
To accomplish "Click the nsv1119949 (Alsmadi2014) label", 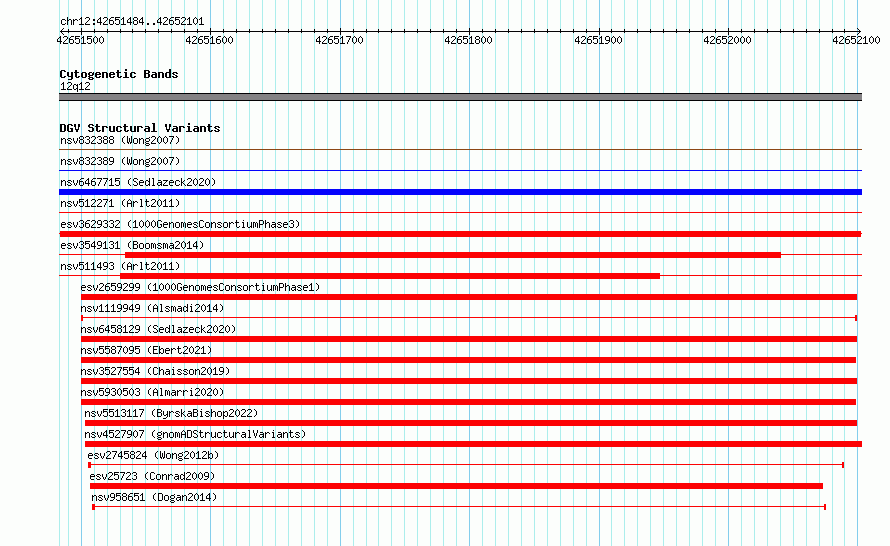I will click(x=152, y=308).
